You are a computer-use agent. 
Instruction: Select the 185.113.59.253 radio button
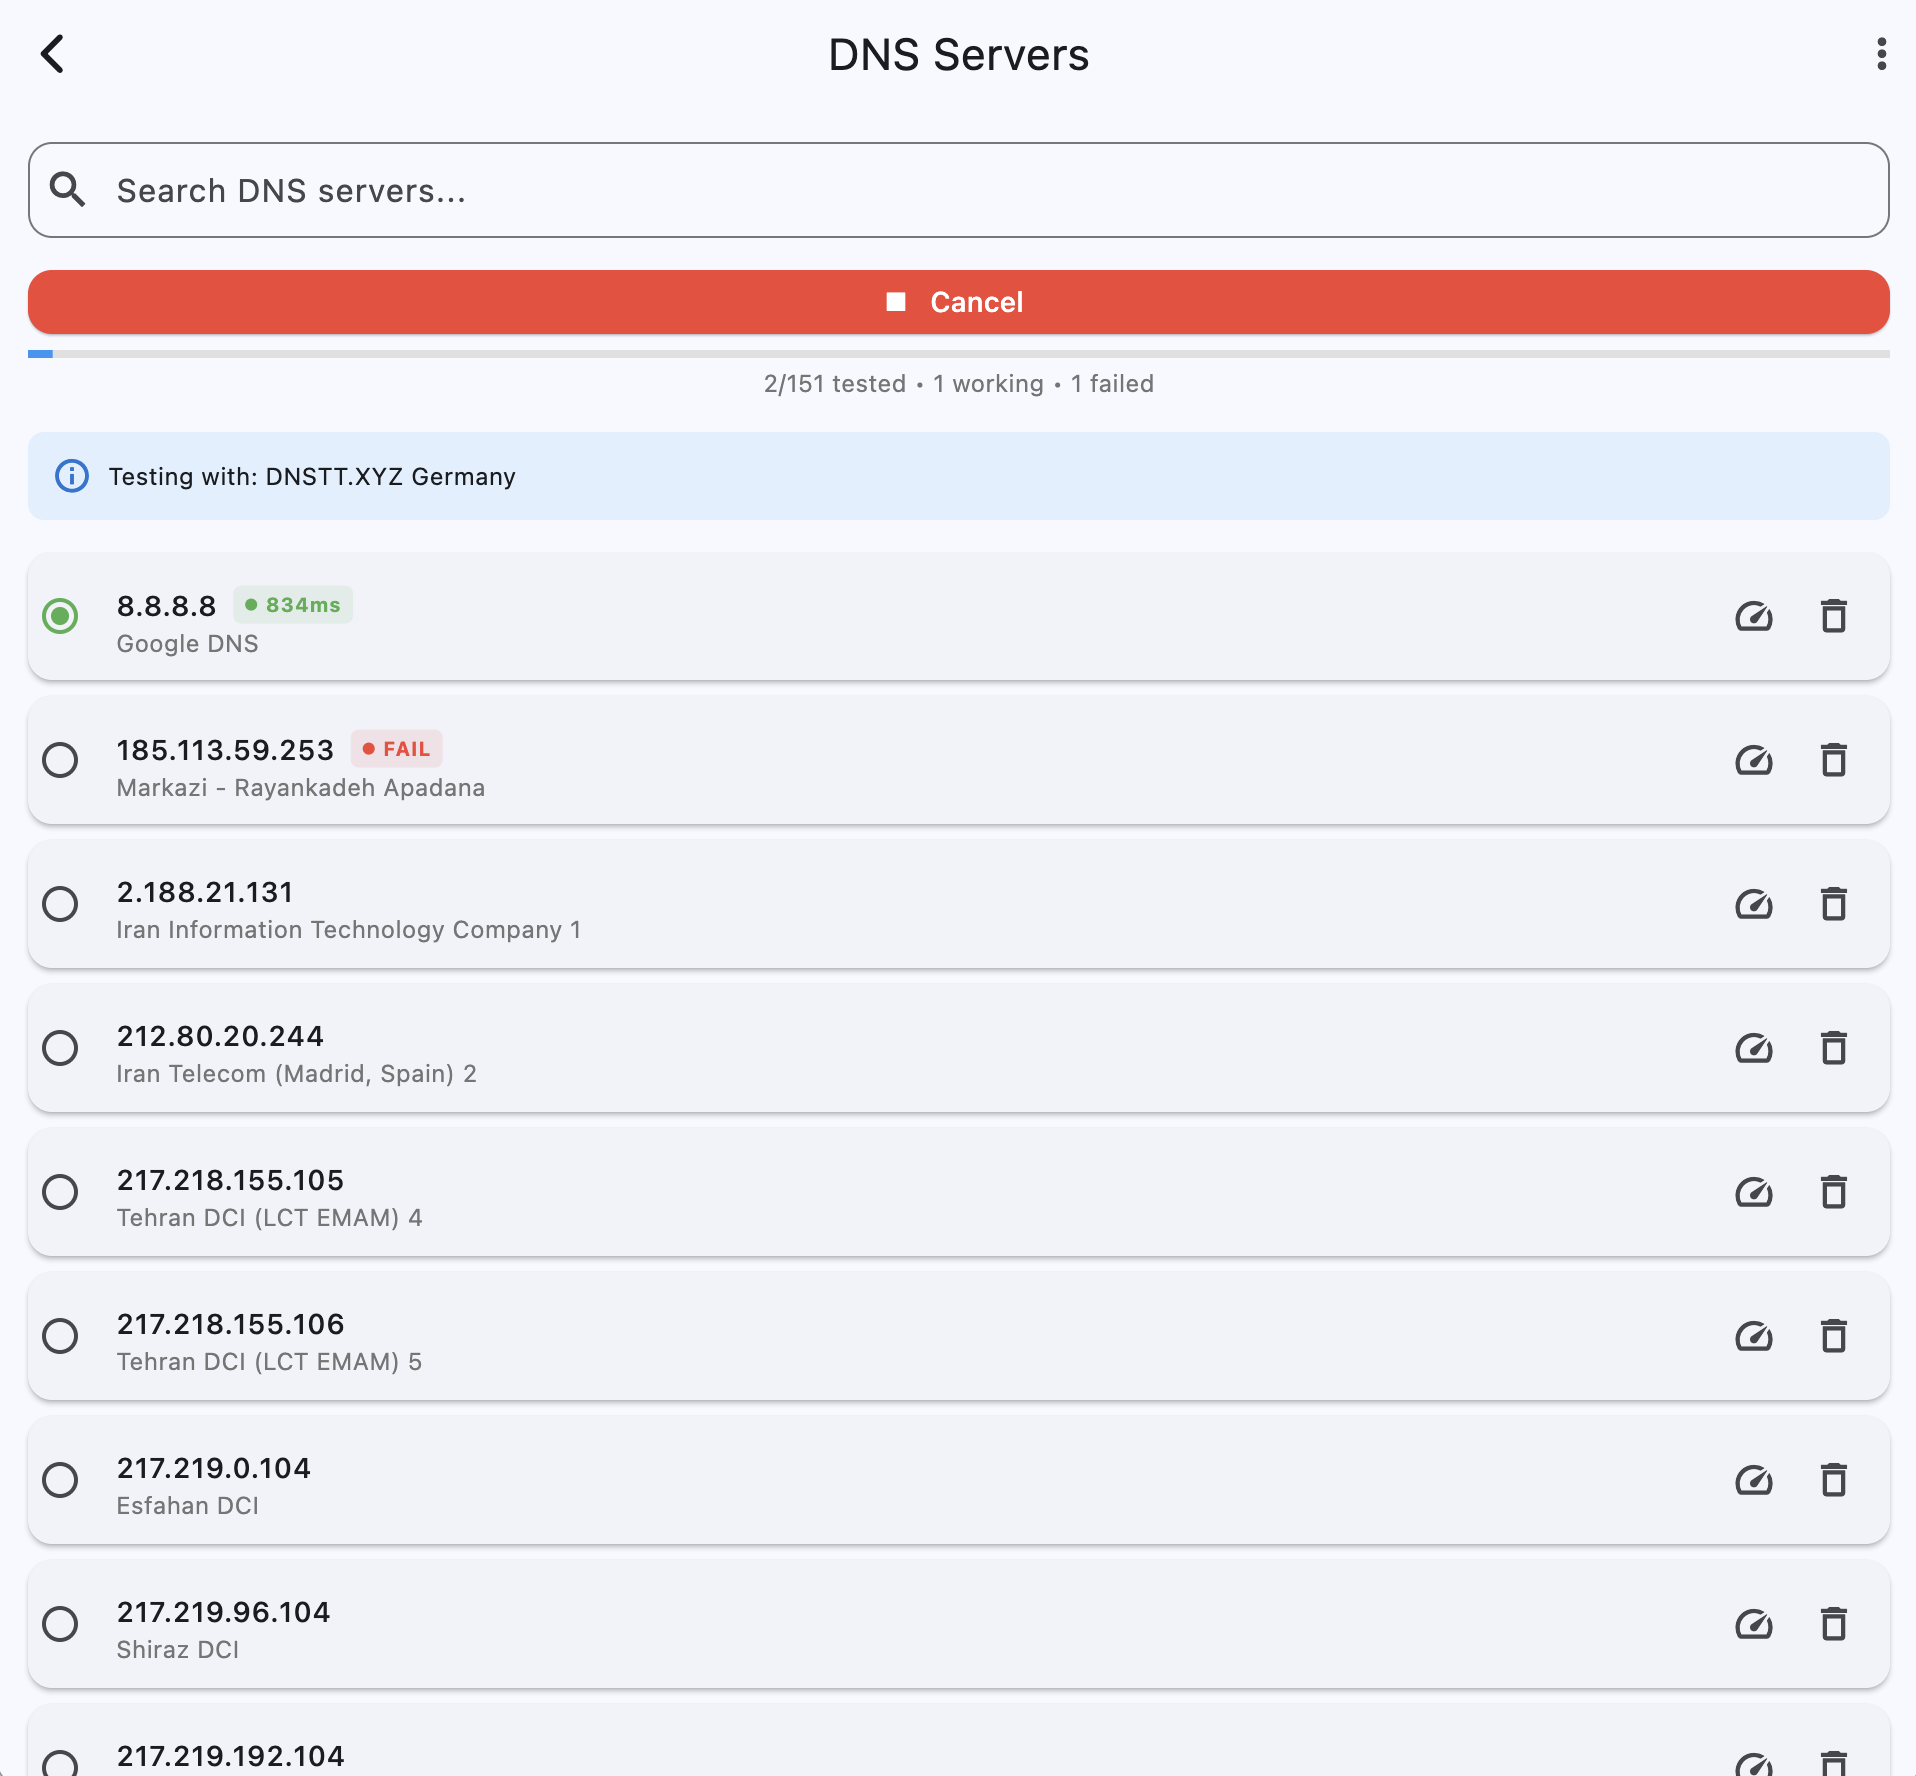click(60, 760)
